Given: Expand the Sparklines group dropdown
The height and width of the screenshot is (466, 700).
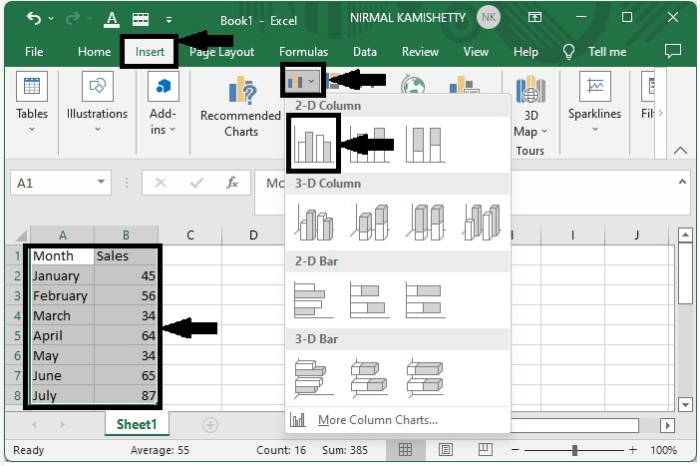Looking at the screenshot, I should 595,129.
